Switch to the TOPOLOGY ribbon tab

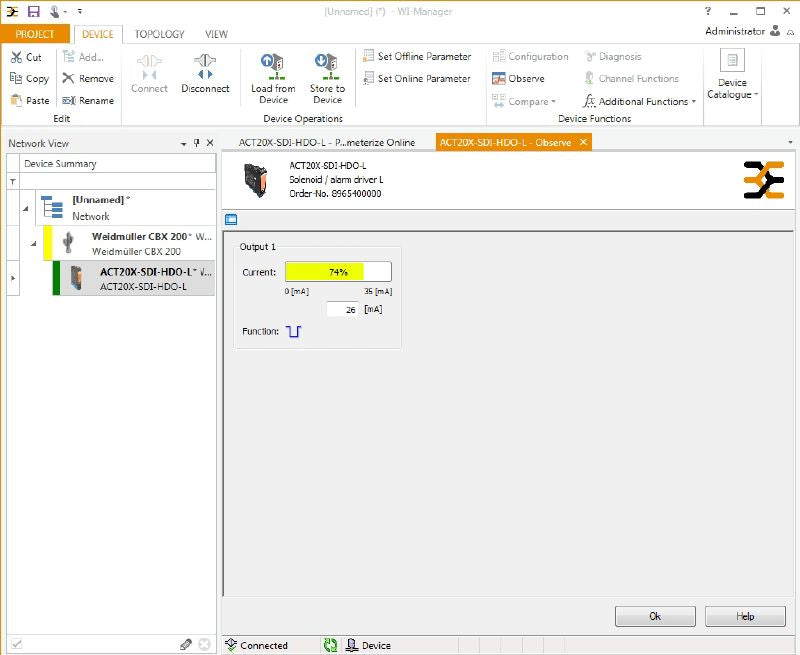tap(160, 34)
